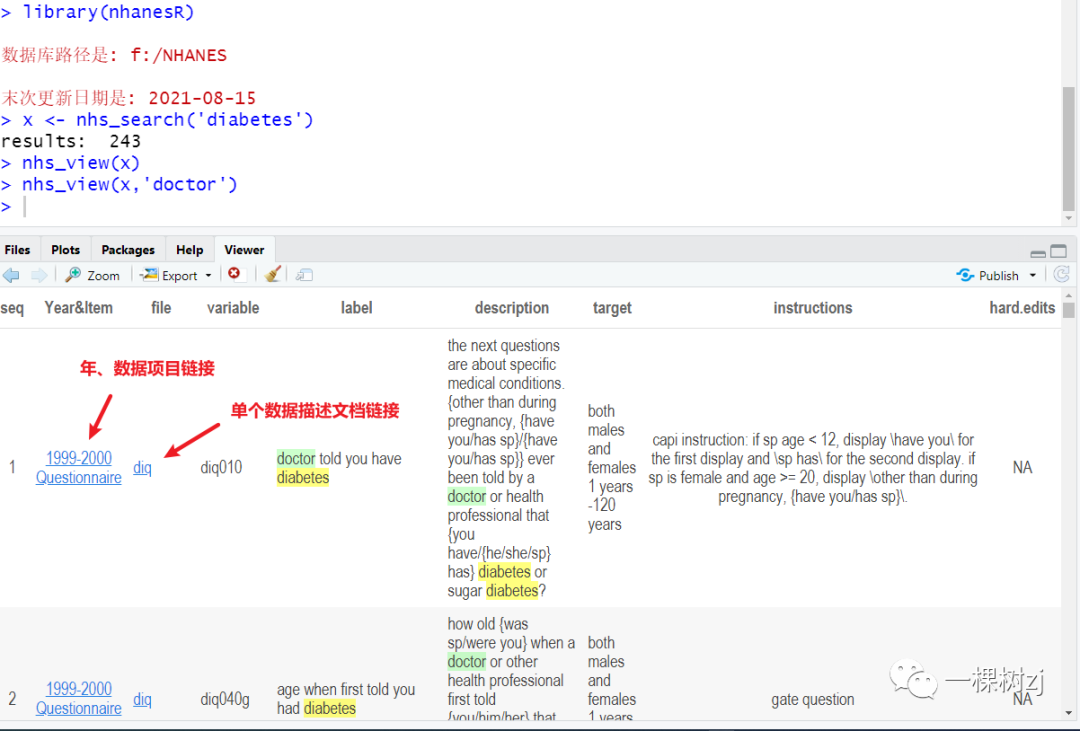1080x731 pixels.
Task: Select label 'doctor told you have diabetes'
Action: [x=339, y=468]
